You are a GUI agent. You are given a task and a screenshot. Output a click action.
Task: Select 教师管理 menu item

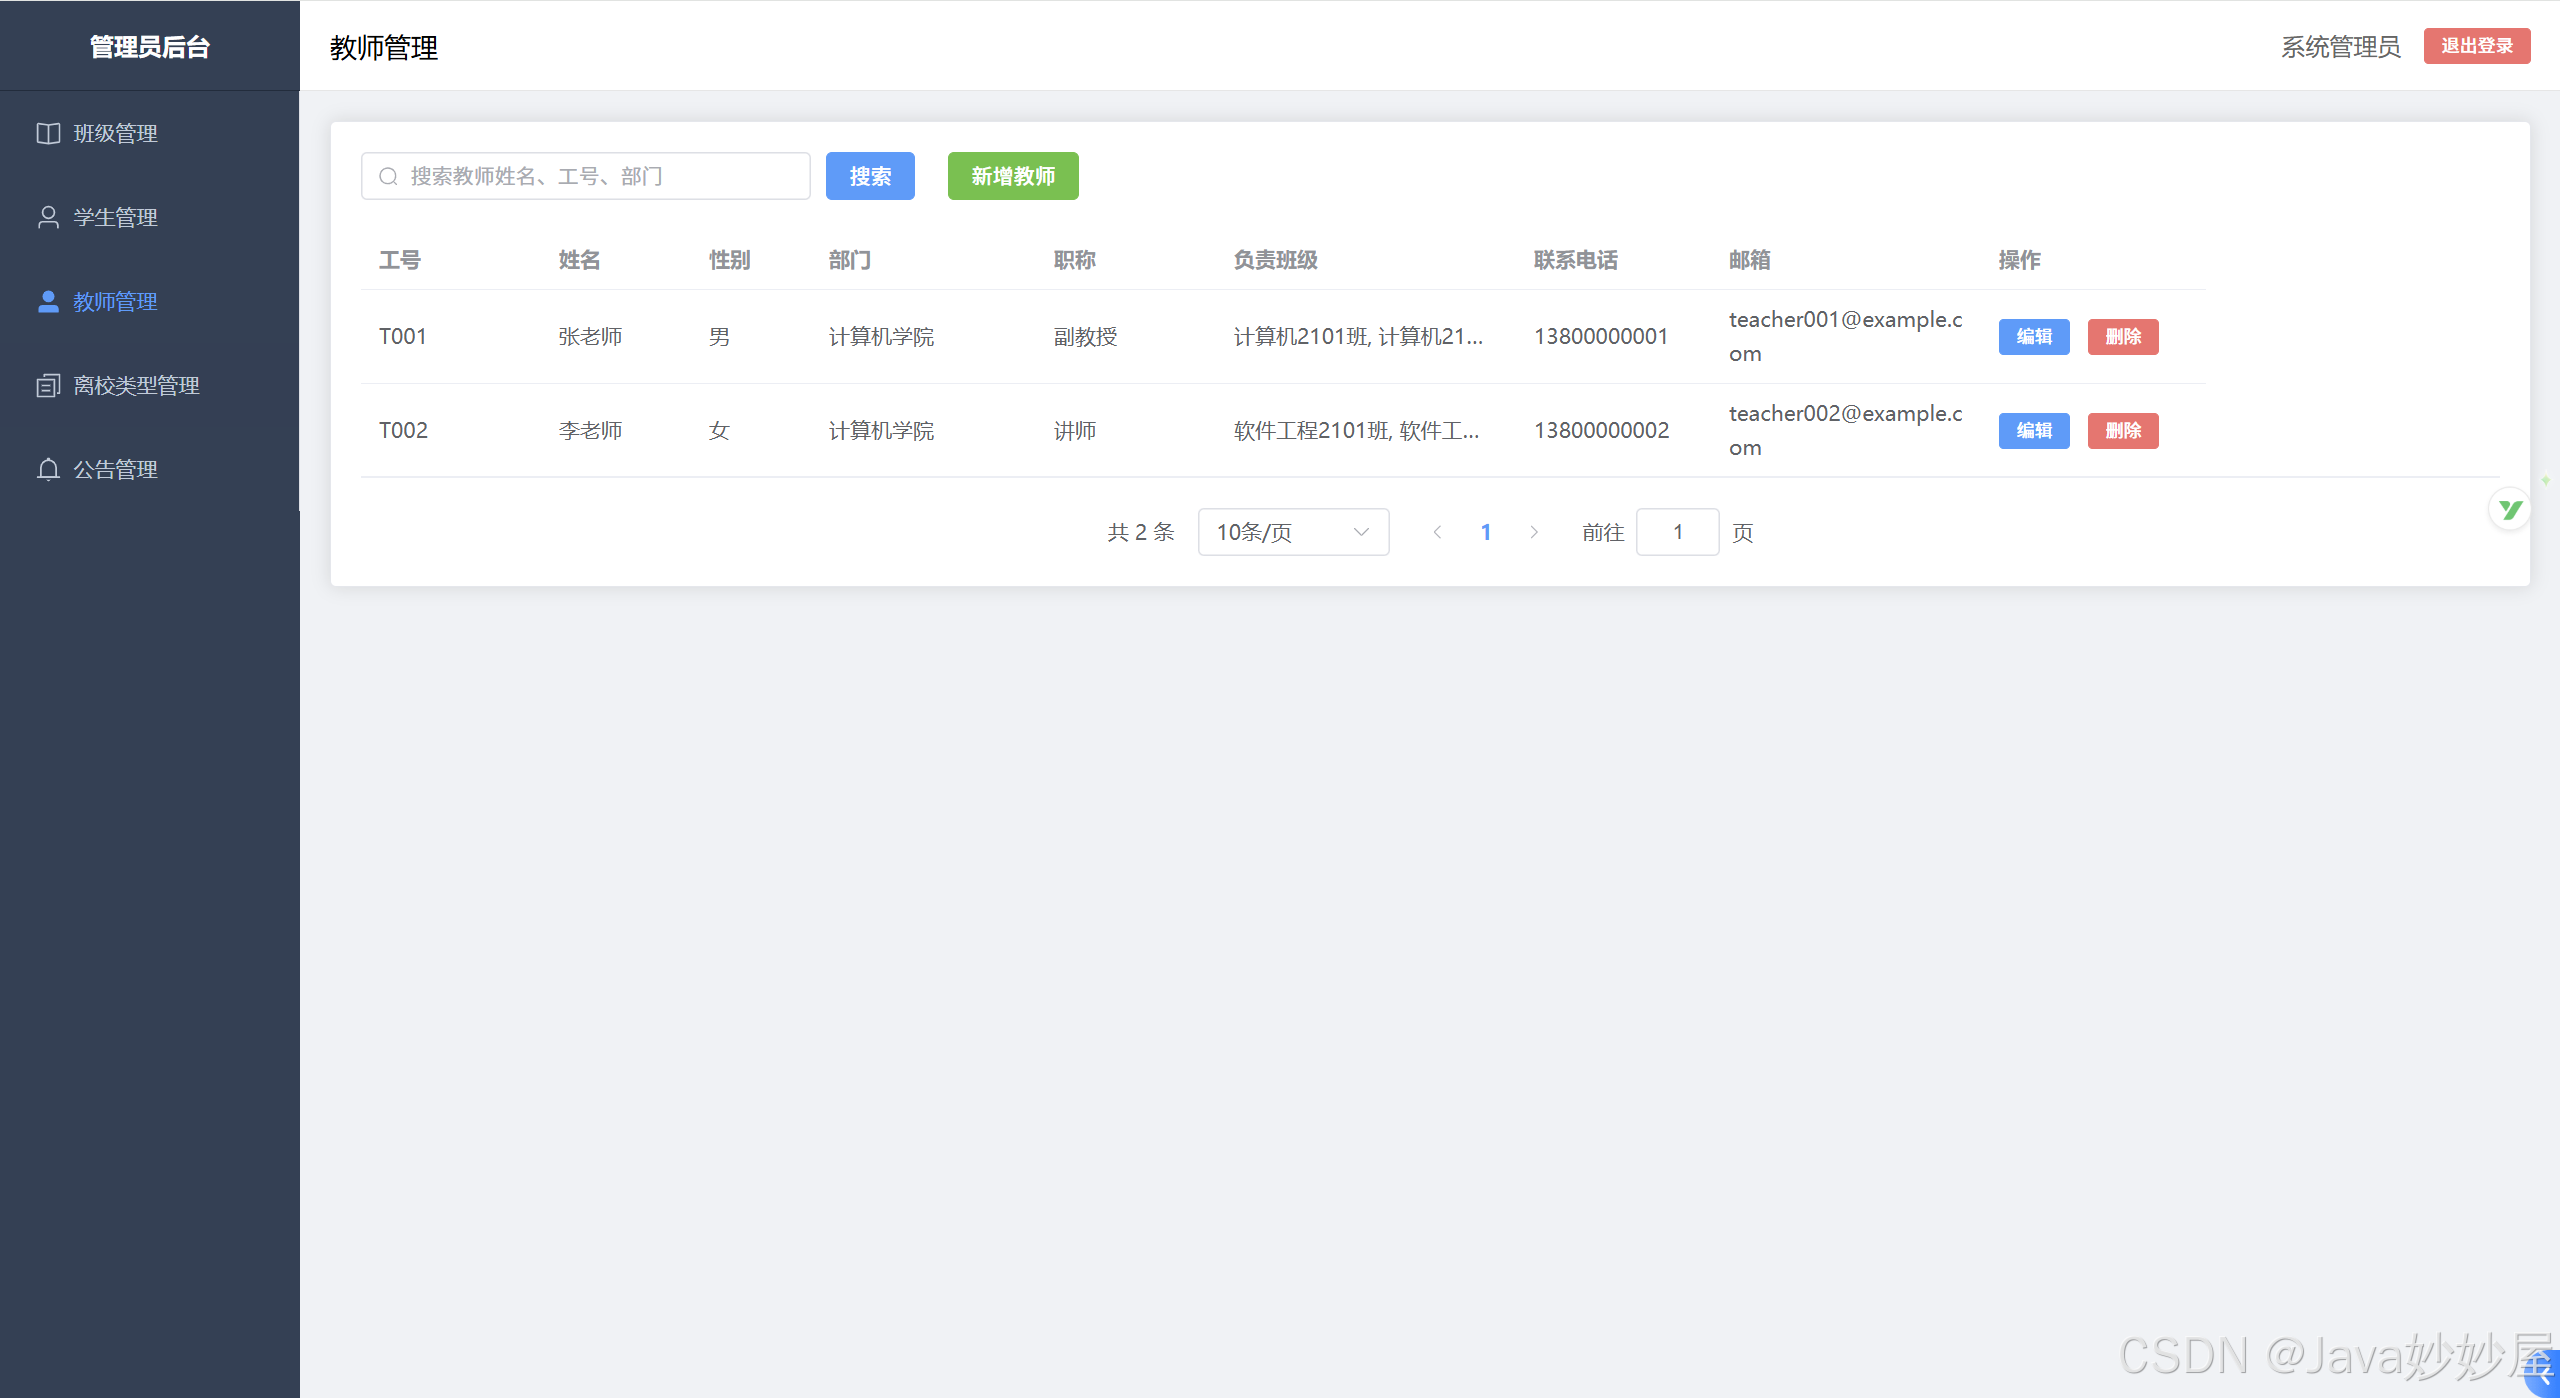coord(150,302)
